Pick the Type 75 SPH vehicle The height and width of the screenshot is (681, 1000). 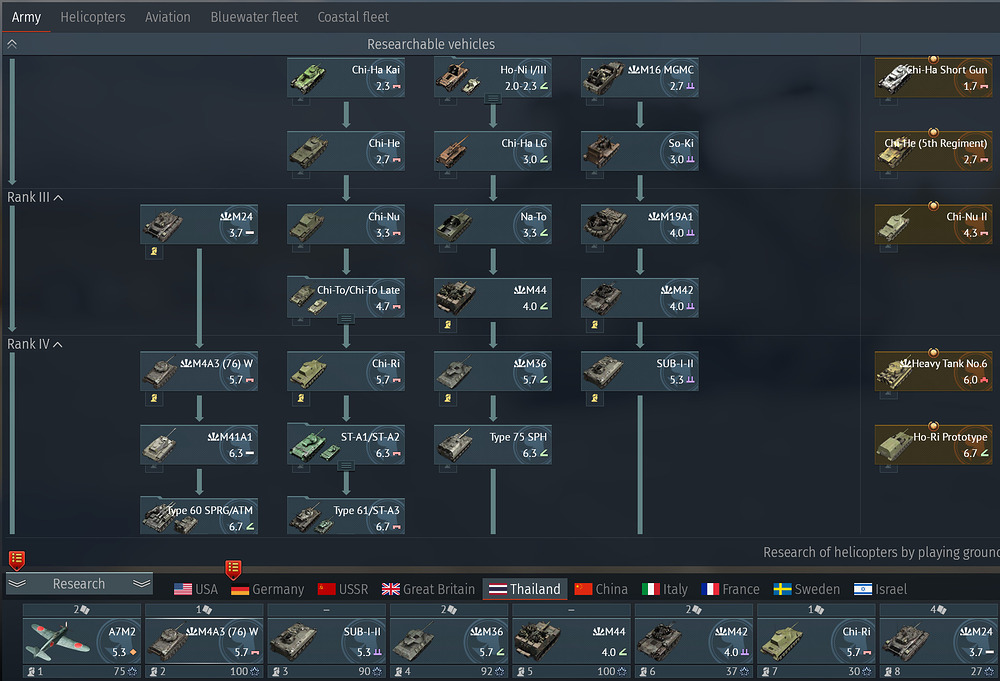click(493, 445)
